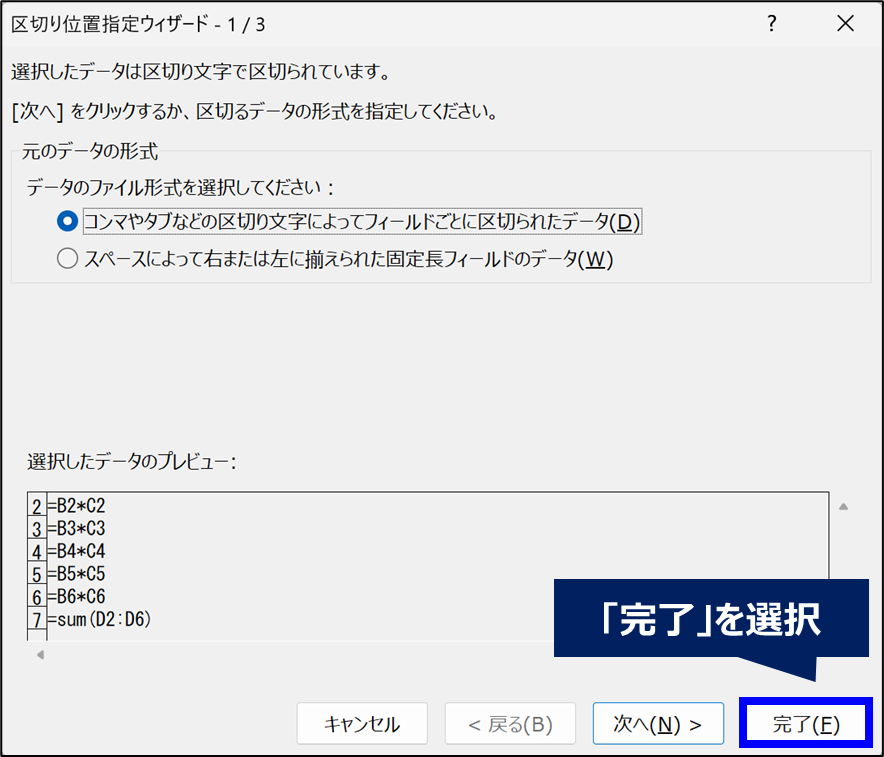Click row number 2 in preview header
This screenshot has width=884, height=757.
(x=36, y=506)
